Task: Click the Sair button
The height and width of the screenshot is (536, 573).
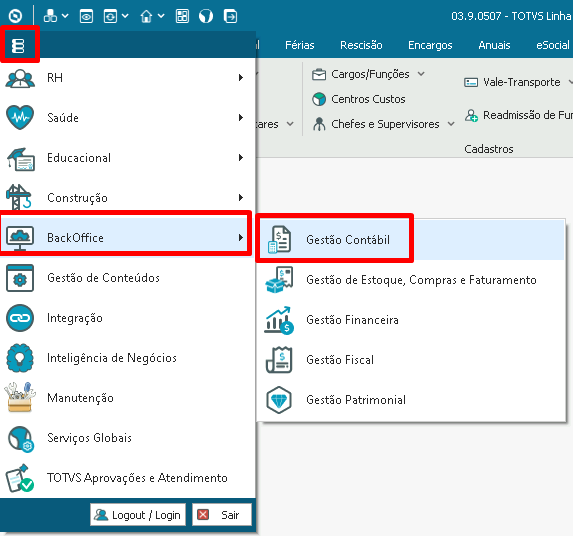Action: [222, 515]
